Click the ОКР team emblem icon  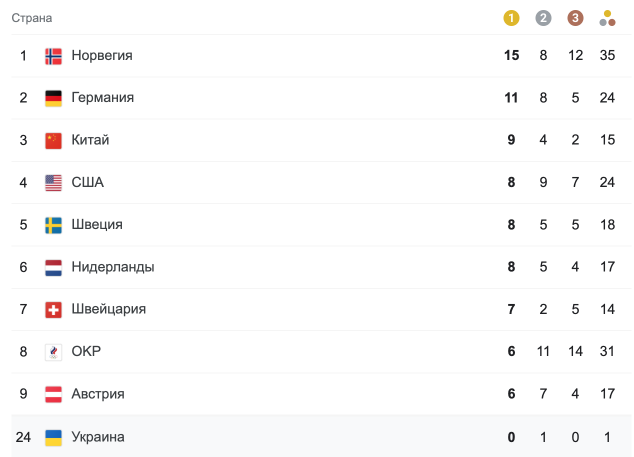[x=54, y=352]
